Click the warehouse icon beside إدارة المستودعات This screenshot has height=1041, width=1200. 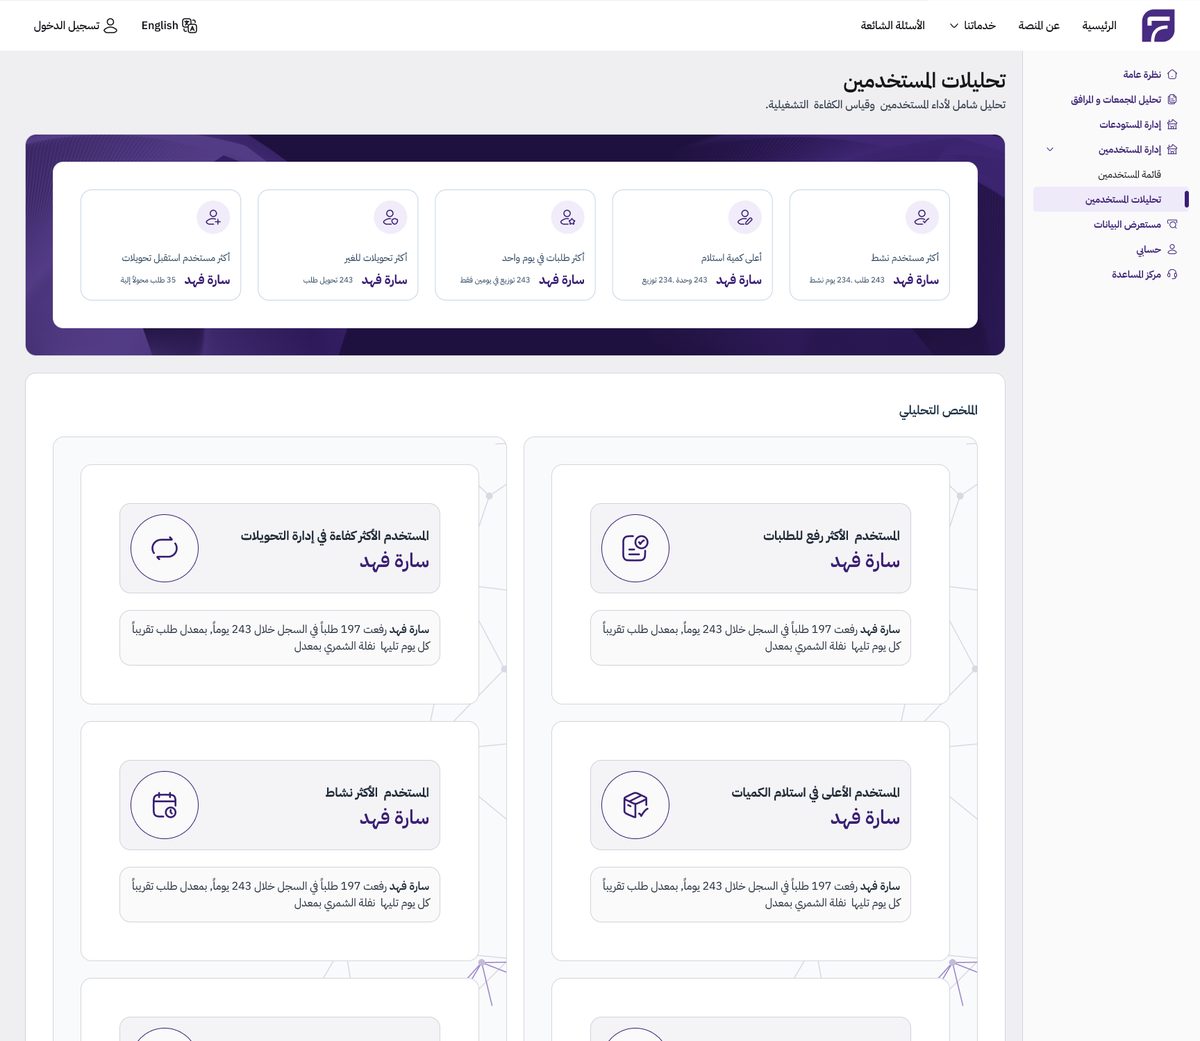click(1172, 125)
